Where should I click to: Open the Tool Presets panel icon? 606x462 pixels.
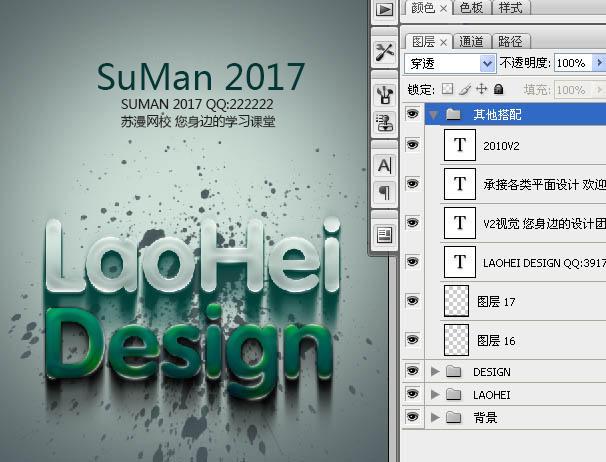click(384, 53)
